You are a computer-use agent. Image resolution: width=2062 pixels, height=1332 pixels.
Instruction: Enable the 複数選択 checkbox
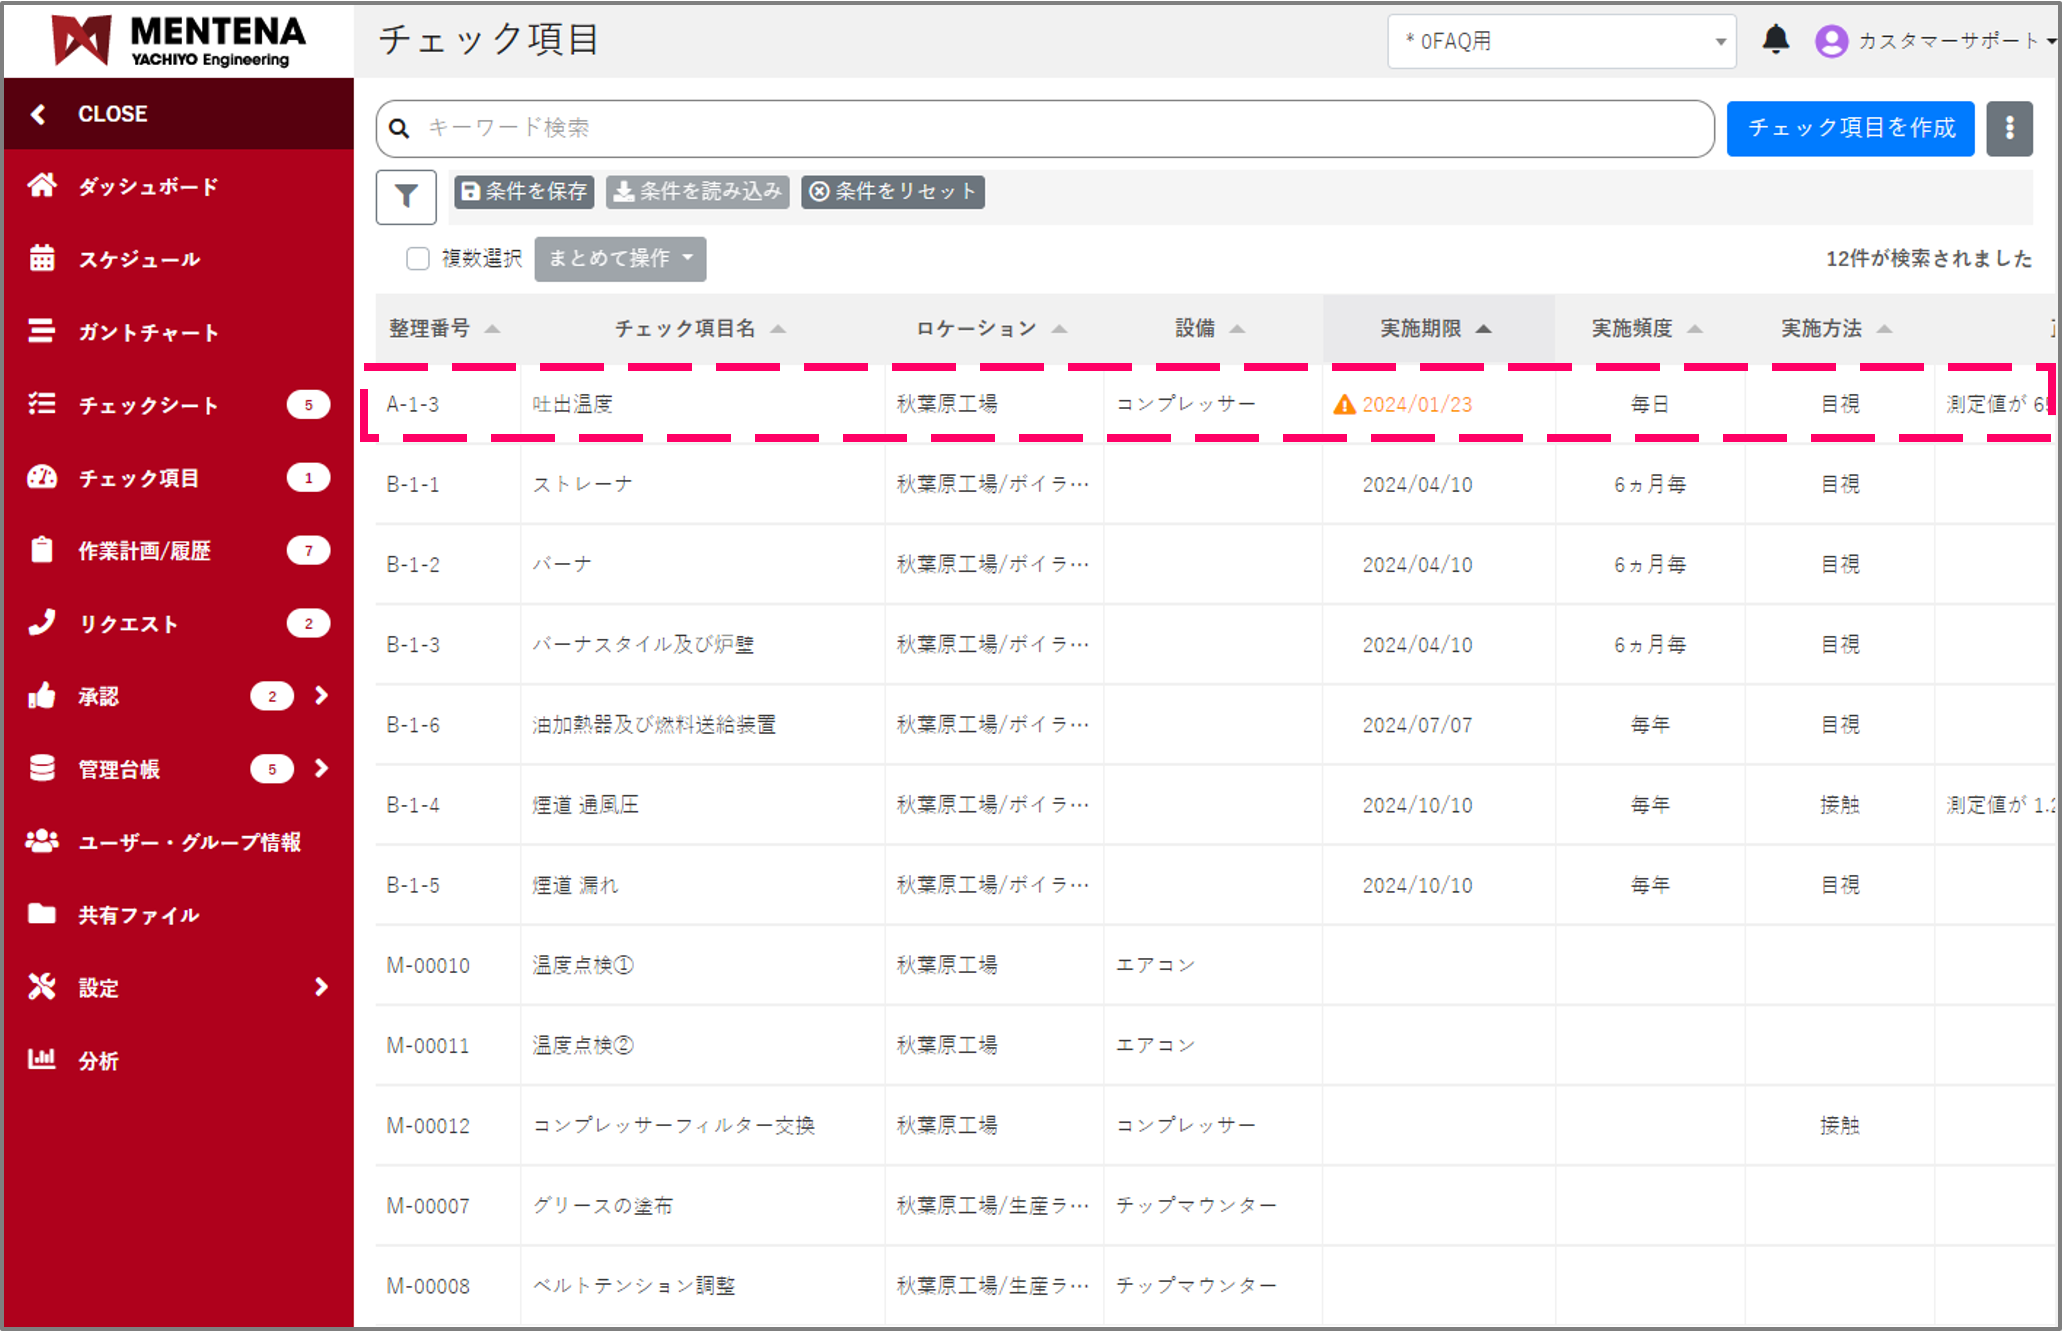point(418,258)
